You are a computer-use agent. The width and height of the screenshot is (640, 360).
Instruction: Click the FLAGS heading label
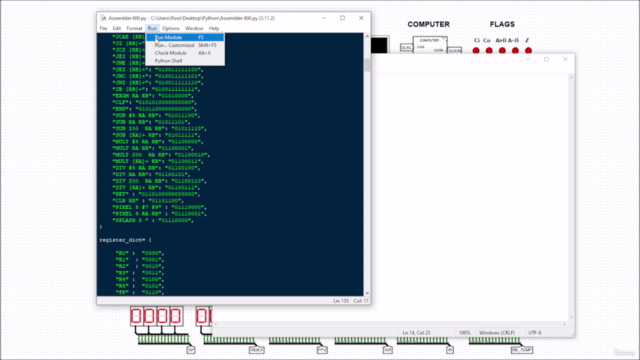[502, 24]
